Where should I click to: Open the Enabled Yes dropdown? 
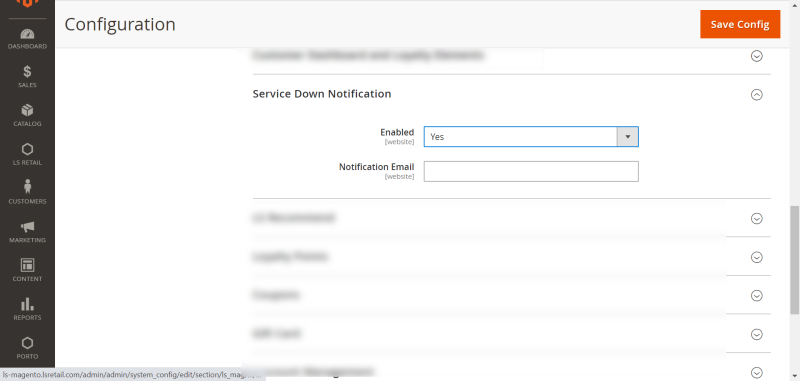coord(531,137)
